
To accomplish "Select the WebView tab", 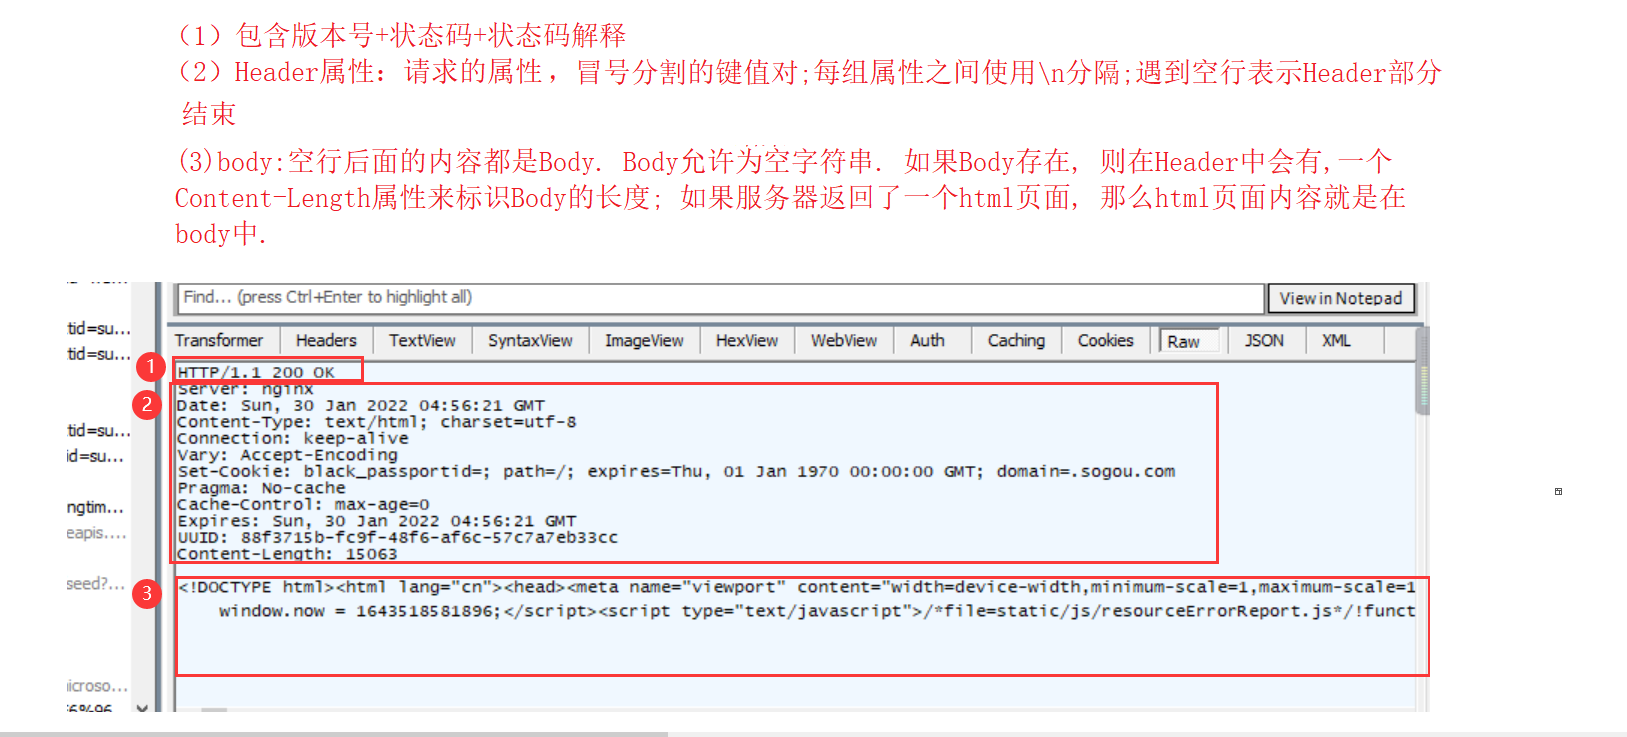I will [844, 341].
